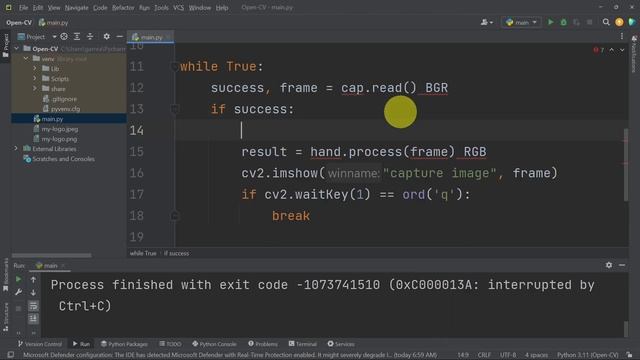The height and width of the screenshot is (360, 640).
Task: Click Project panel horizontal scrollbar
Action: pos(52,256)
